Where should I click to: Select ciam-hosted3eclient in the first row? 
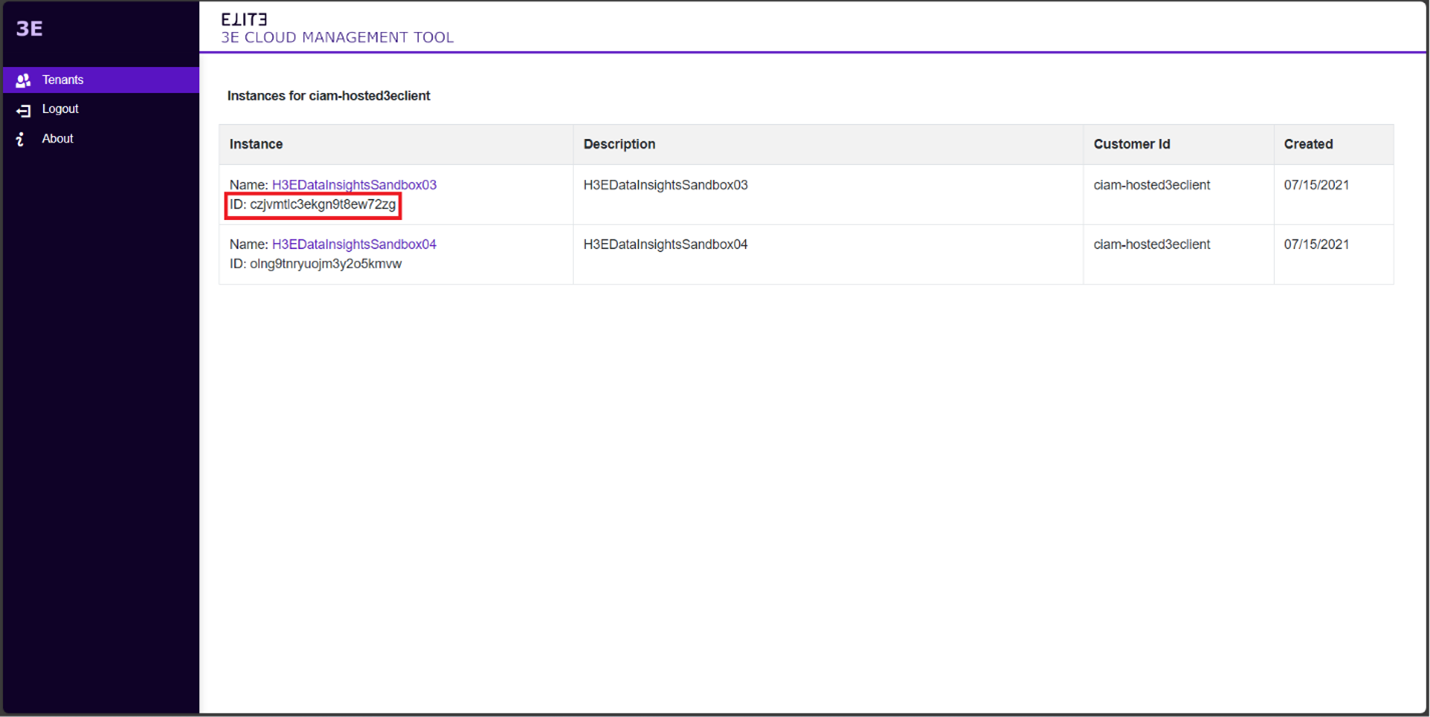click(1150, 184)
